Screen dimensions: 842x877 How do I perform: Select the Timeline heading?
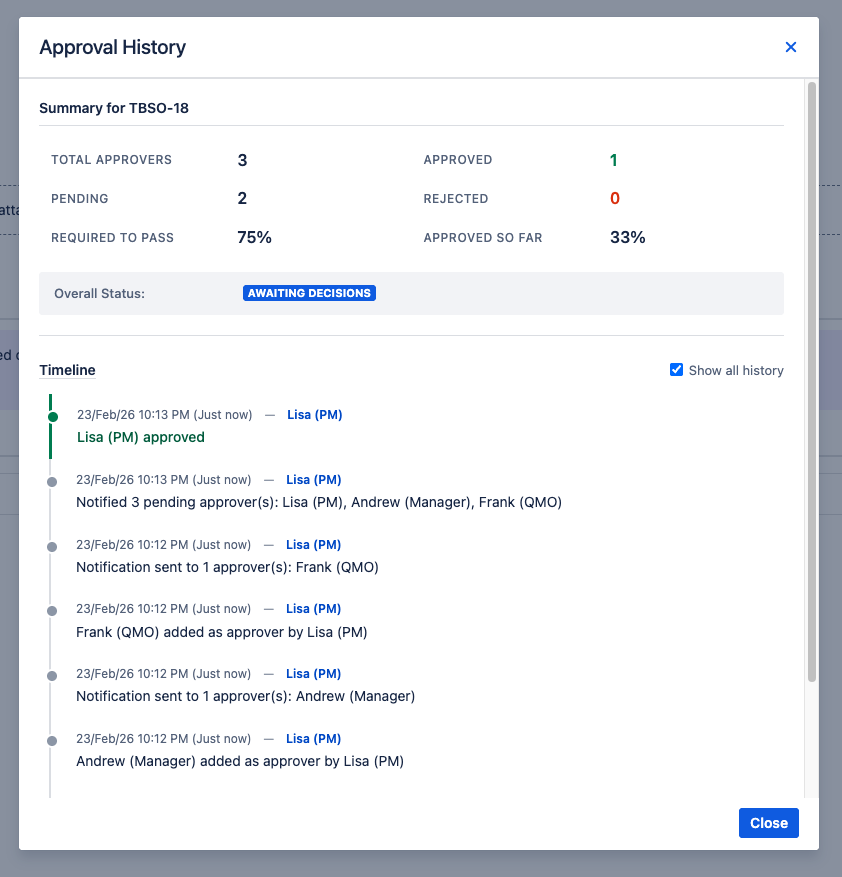click(66, 370)
